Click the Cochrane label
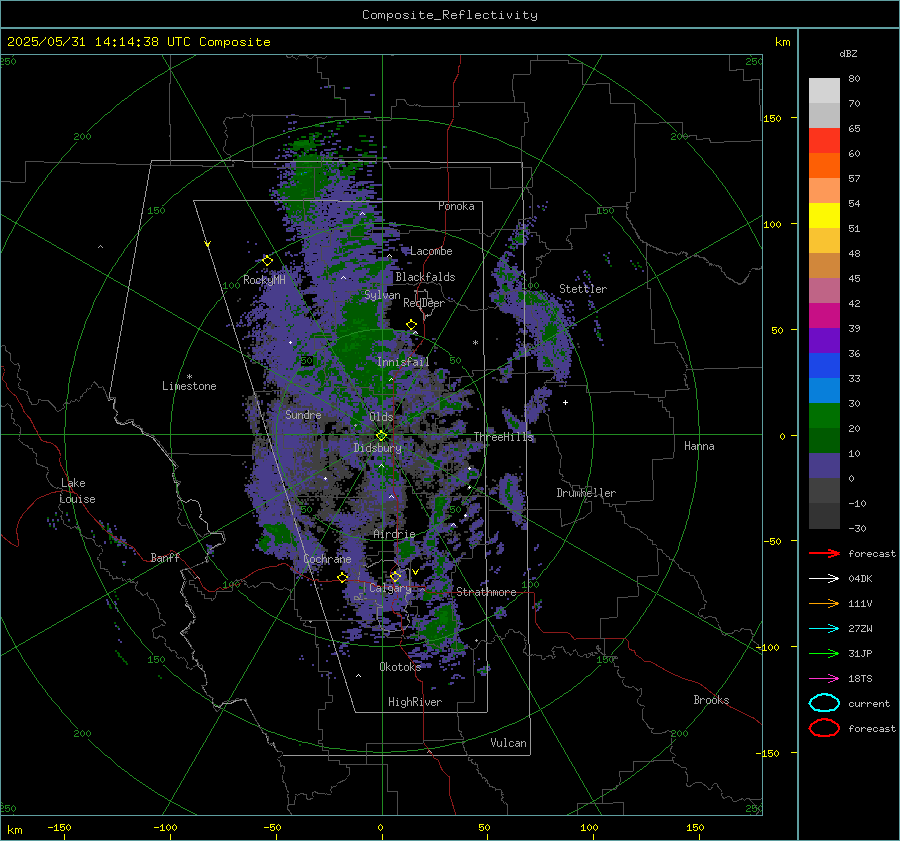The width and height of the screenshot is (900, 841). click(x=327, y=559)
